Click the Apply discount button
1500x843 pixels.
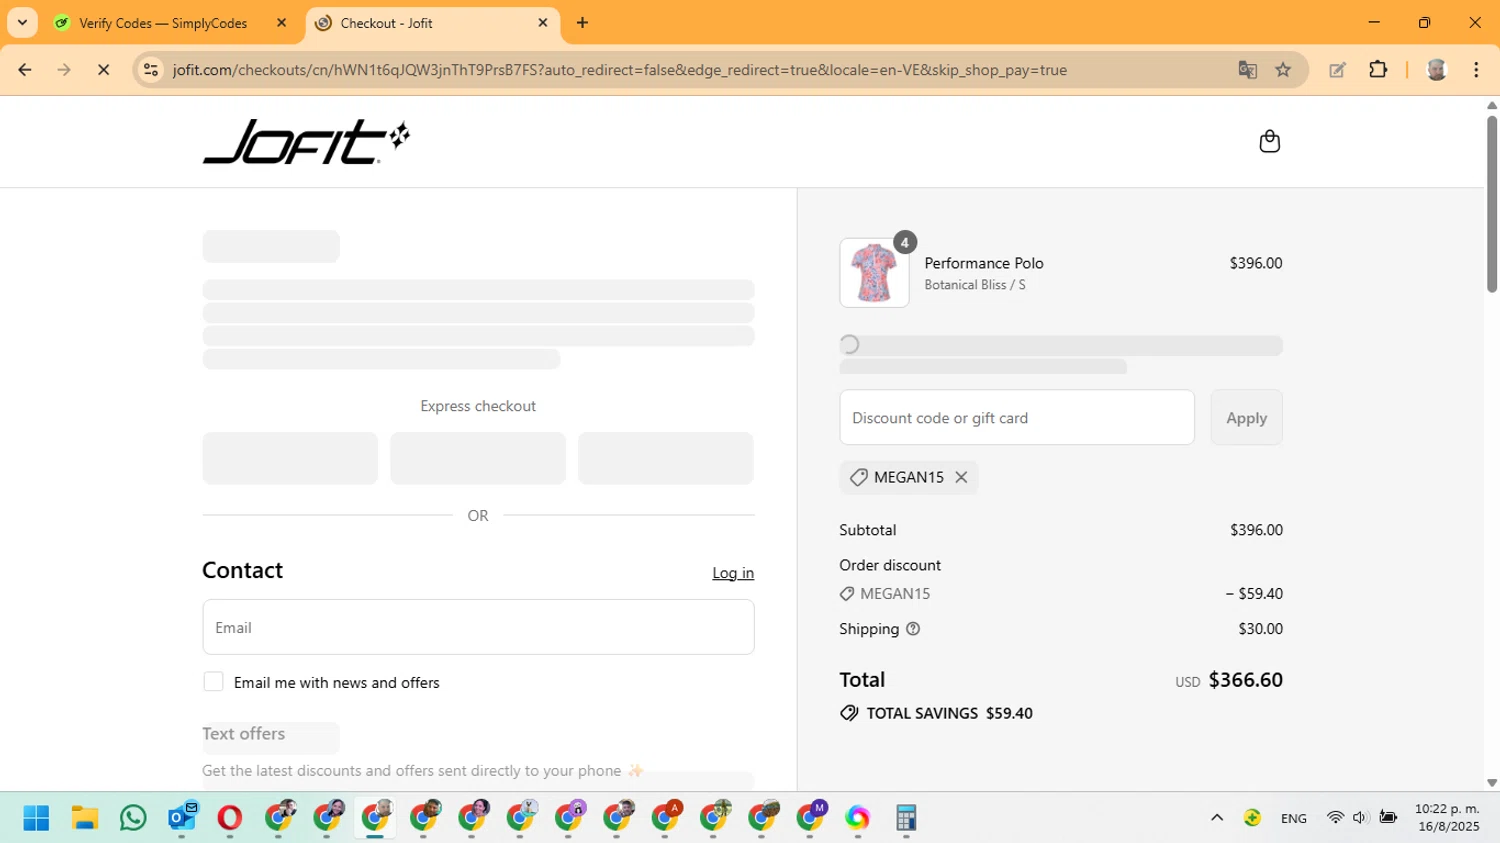point(1246,418)
